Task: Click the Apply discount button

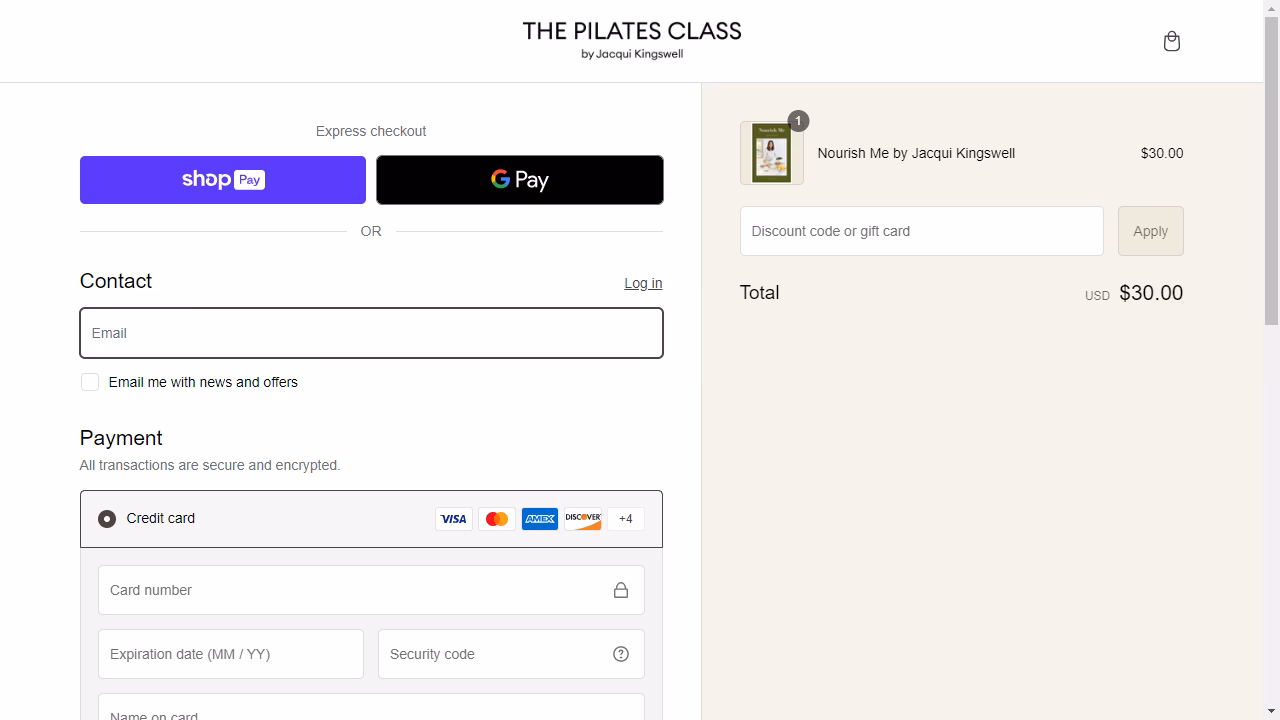Action: pyautogui.click(x=1150, y=231)
